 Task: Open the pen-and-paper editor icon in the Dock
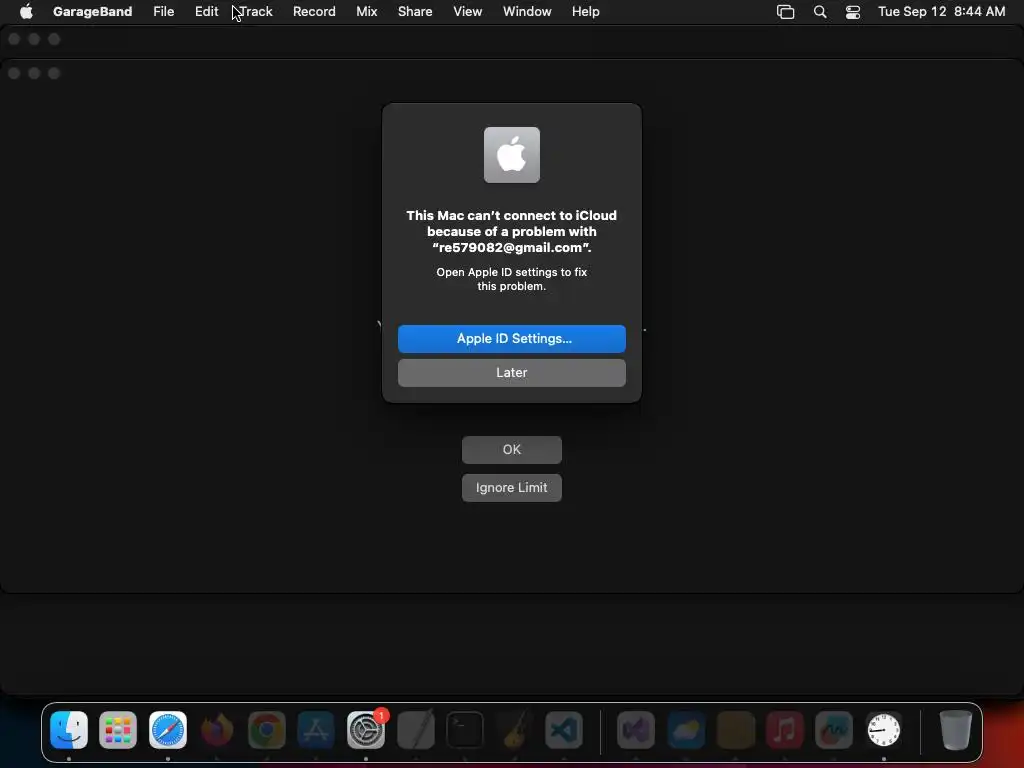(x=415, y=729)
